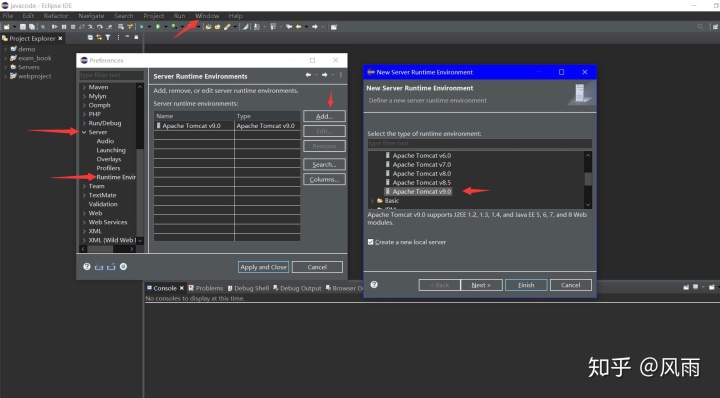Click the Oomph record icon in Preferences
The width and height of the screenshot is (720, 398).
point(124,267)
